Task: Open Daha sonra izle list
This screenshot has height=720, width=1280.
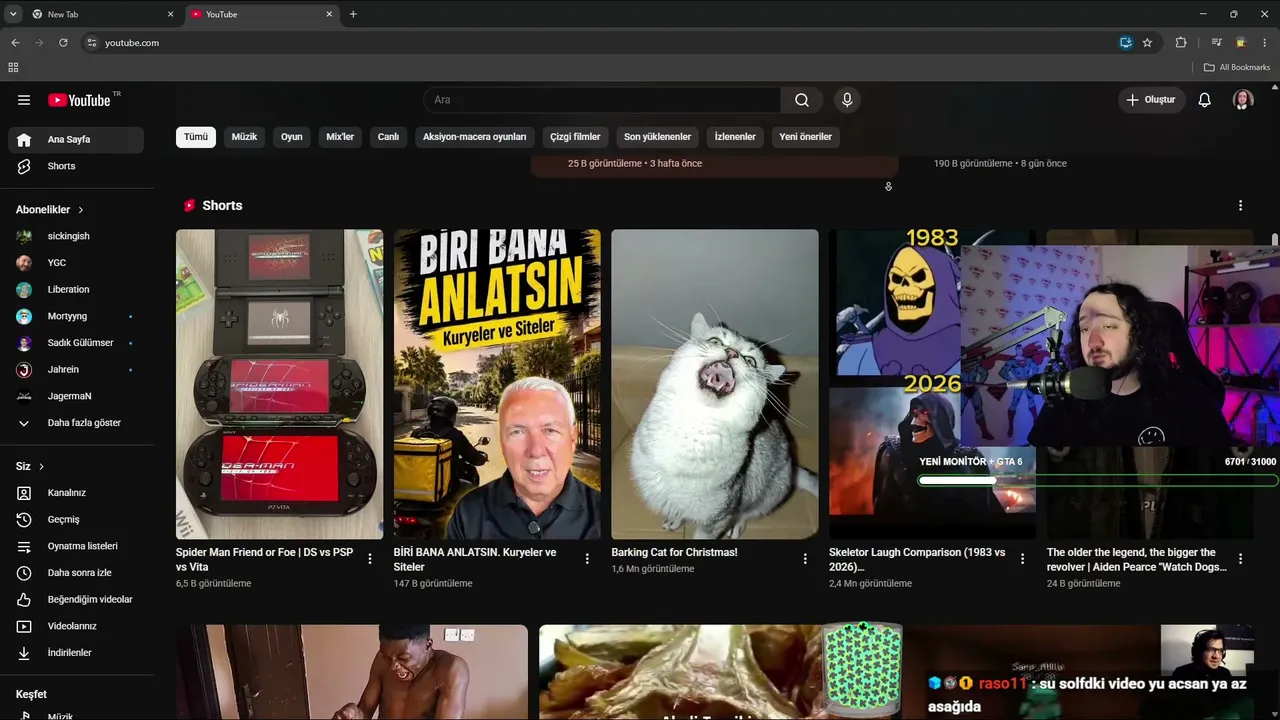Action: point(76,573)
